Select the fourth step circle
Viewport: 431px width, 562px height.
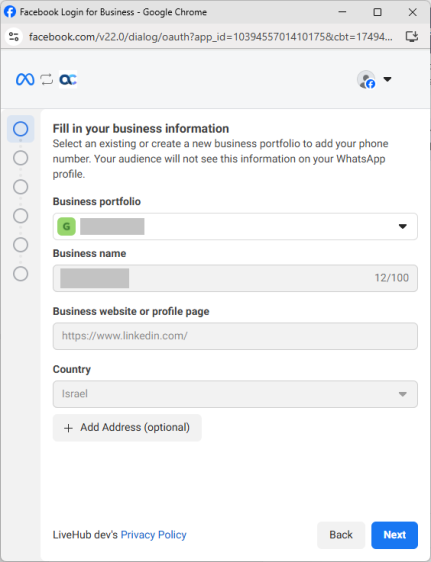pyautogui.click(x=20, y=216)
